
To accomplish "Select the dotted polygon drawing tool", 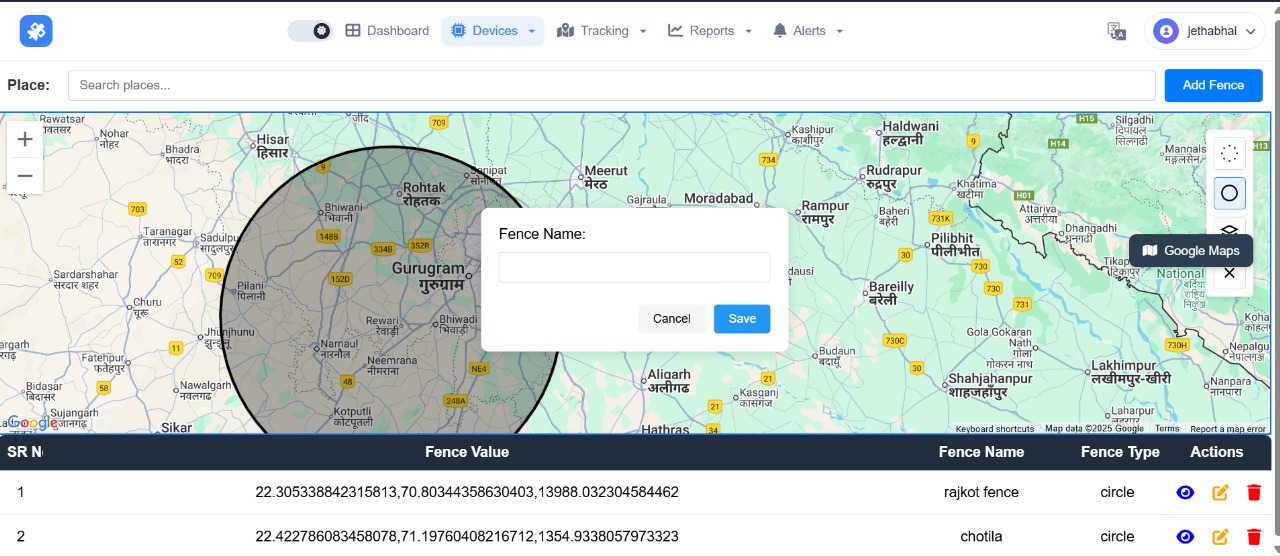I will tap(1229, 153).
